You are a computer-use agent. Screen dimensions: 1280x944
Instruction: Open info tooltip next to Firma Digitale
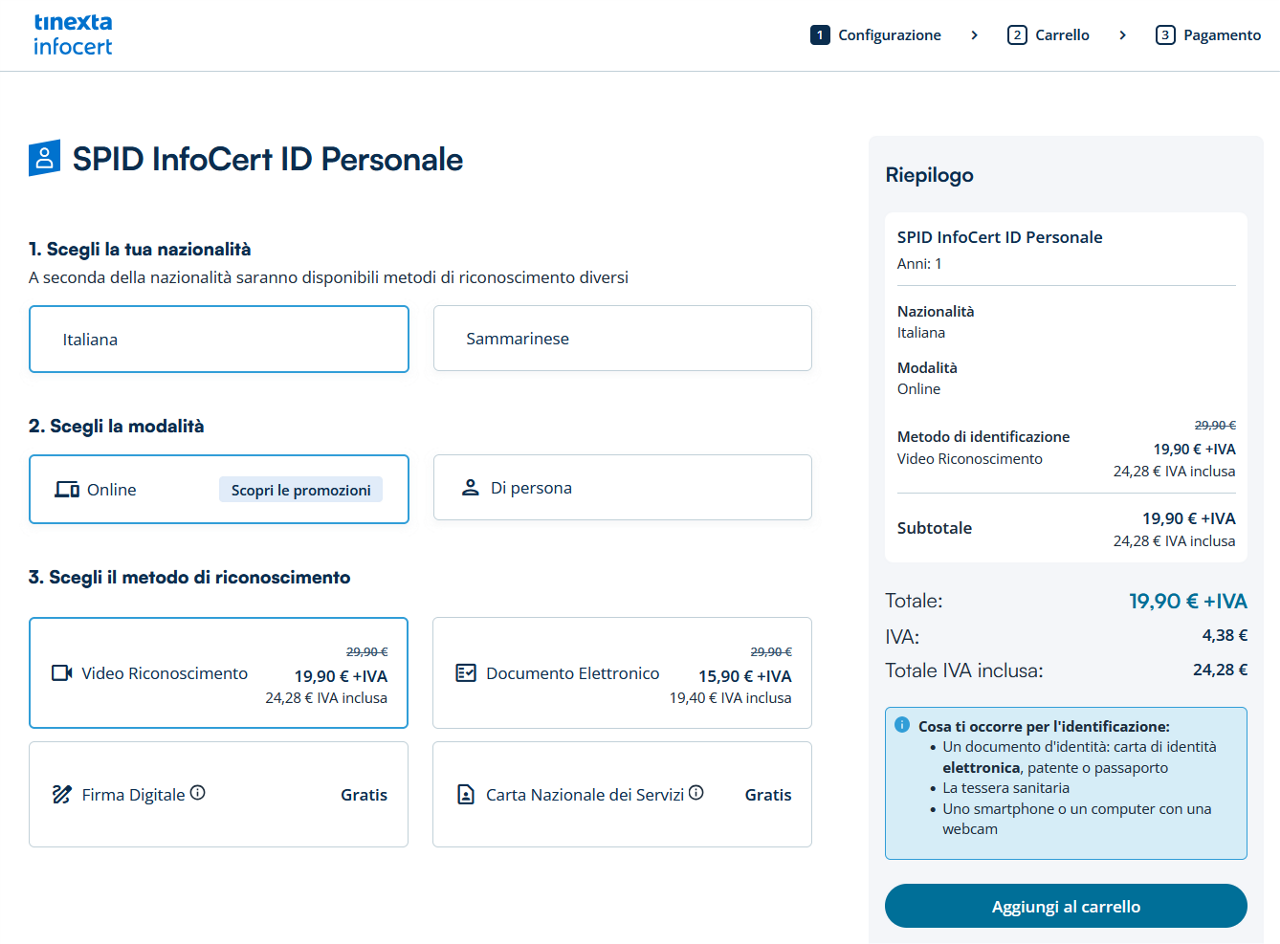(198, 793)
